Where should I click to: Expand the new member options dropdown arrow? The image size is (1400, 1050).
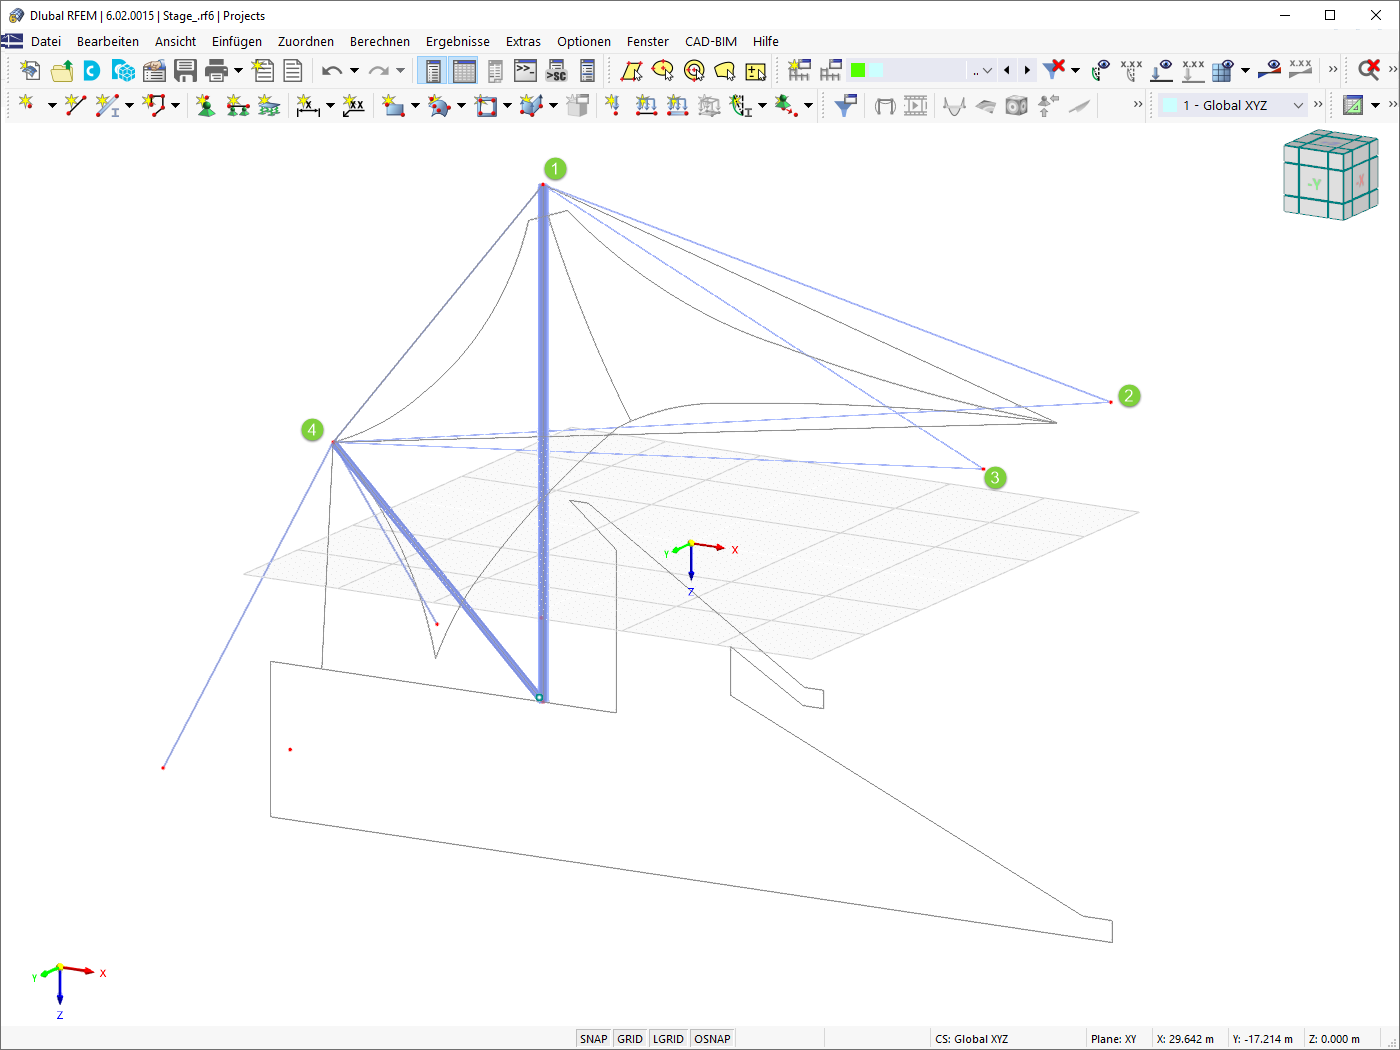[x=129, y=105]
